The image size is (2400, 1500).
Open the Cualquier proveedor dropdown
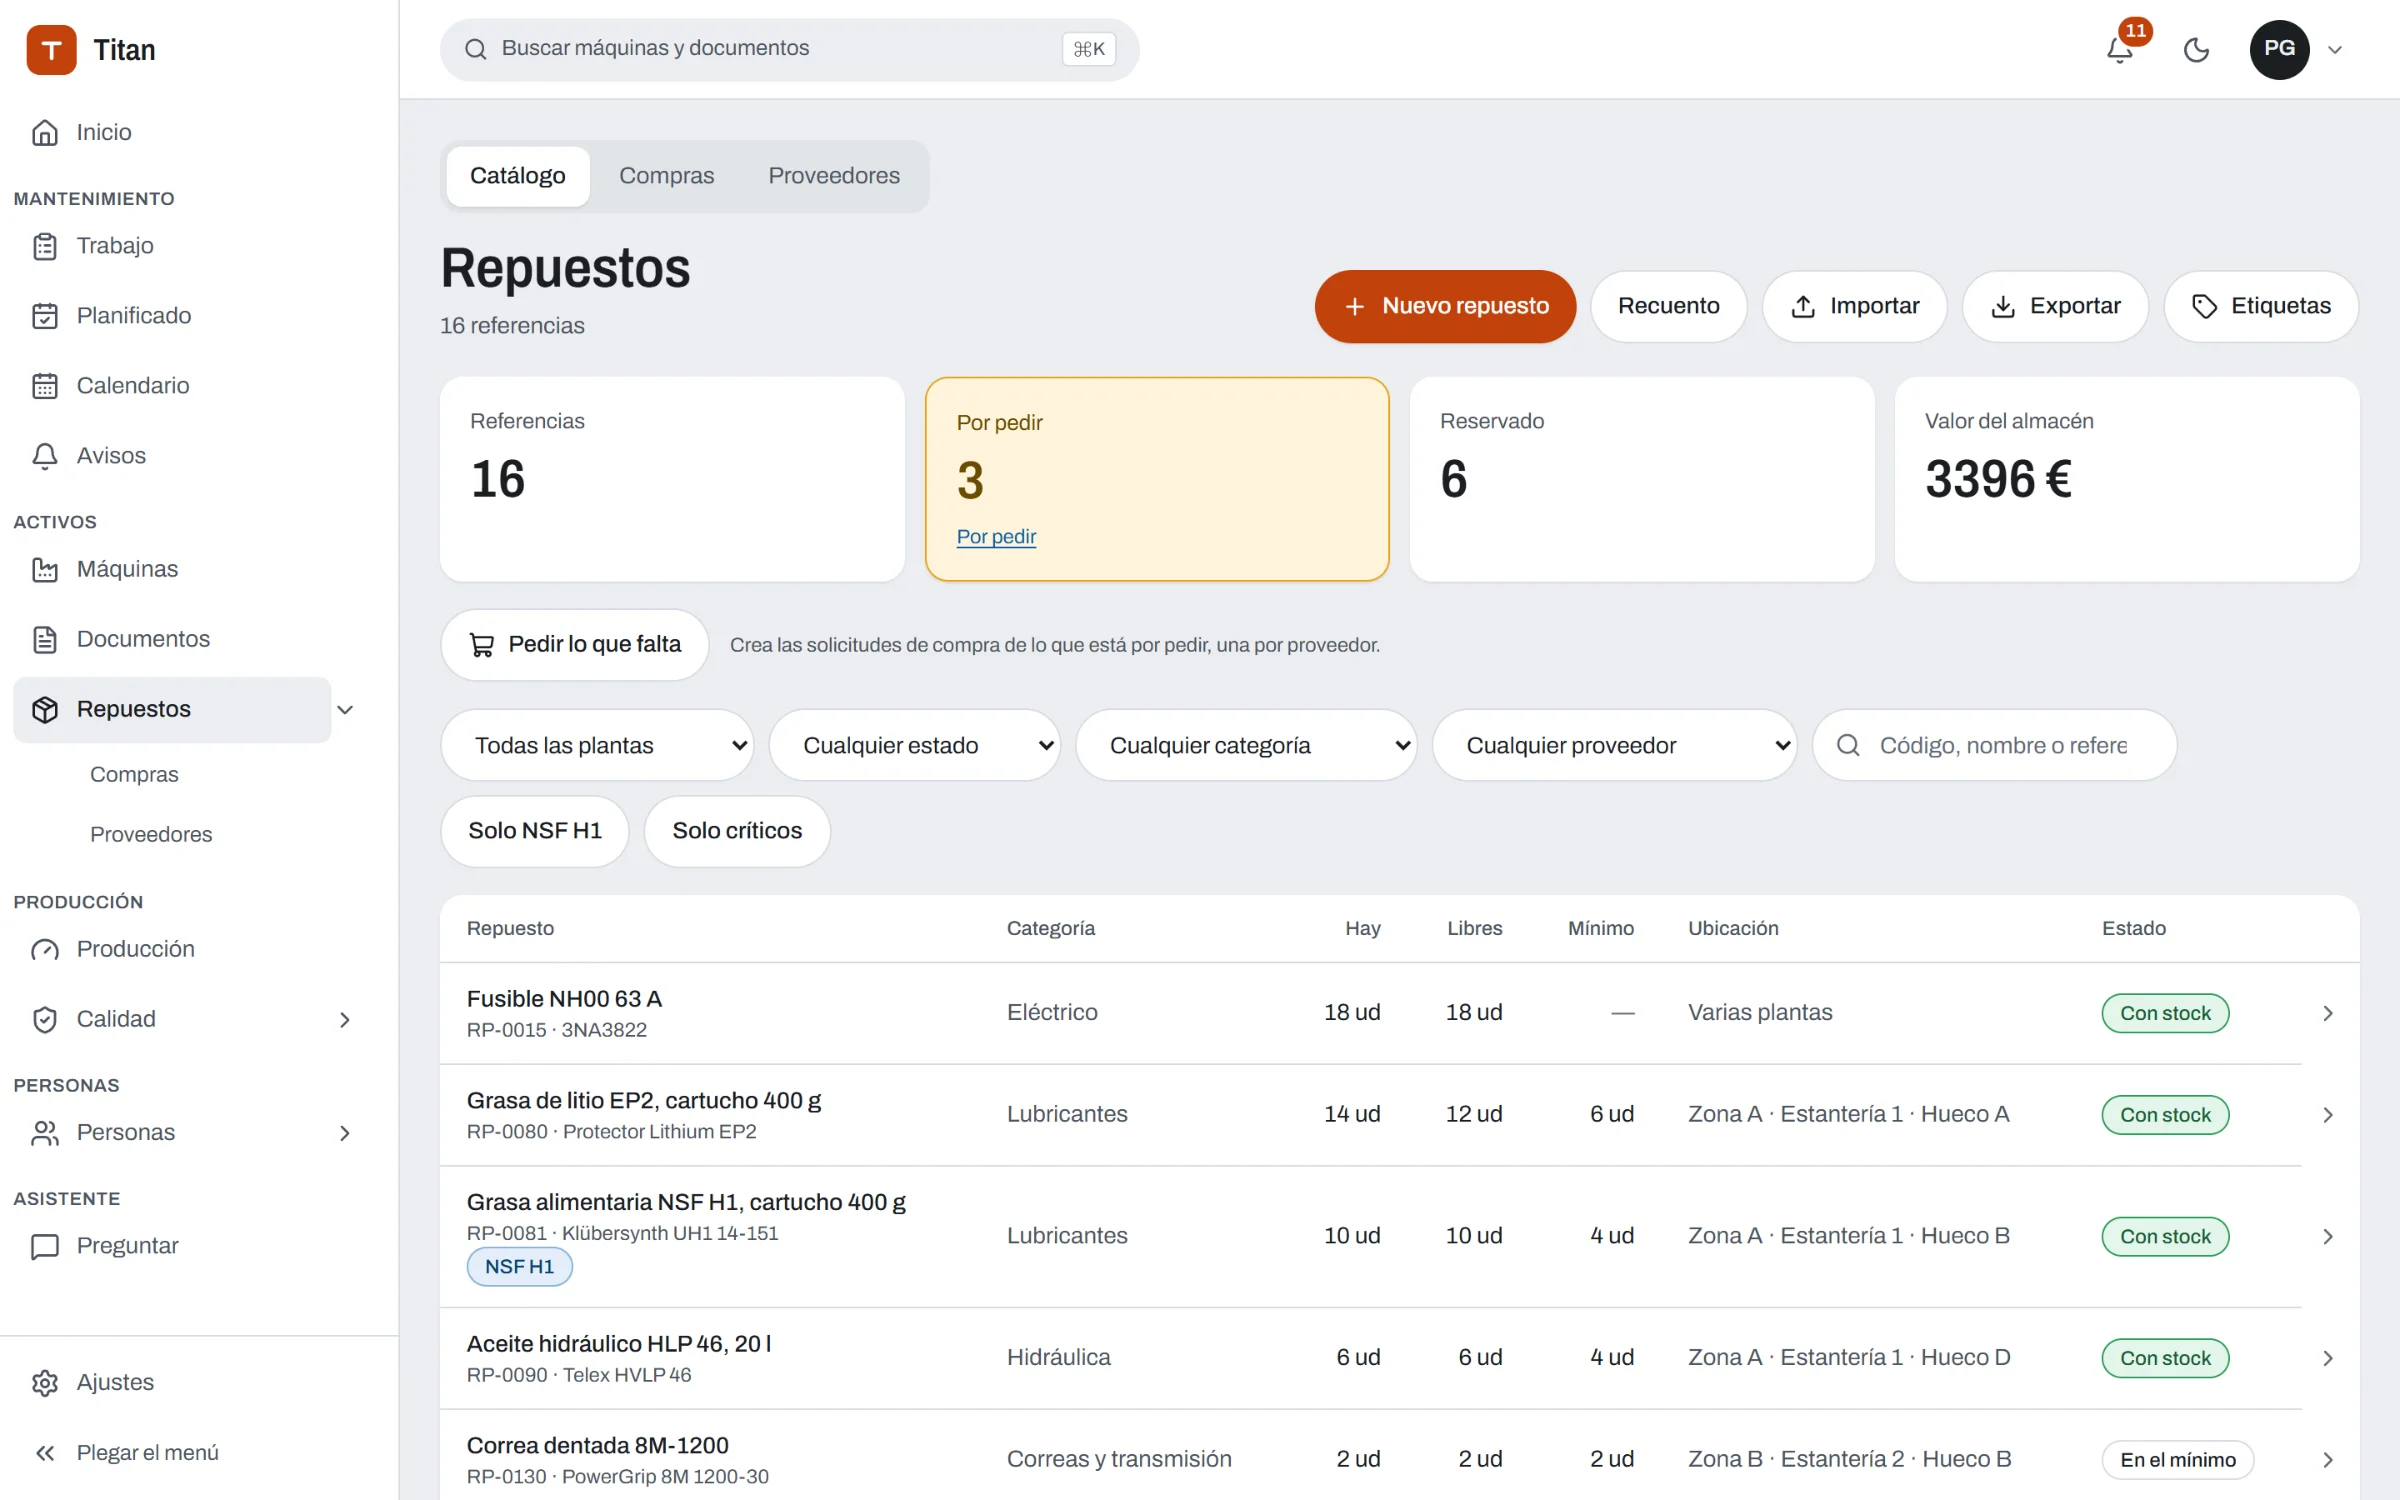coord(1614,745)
